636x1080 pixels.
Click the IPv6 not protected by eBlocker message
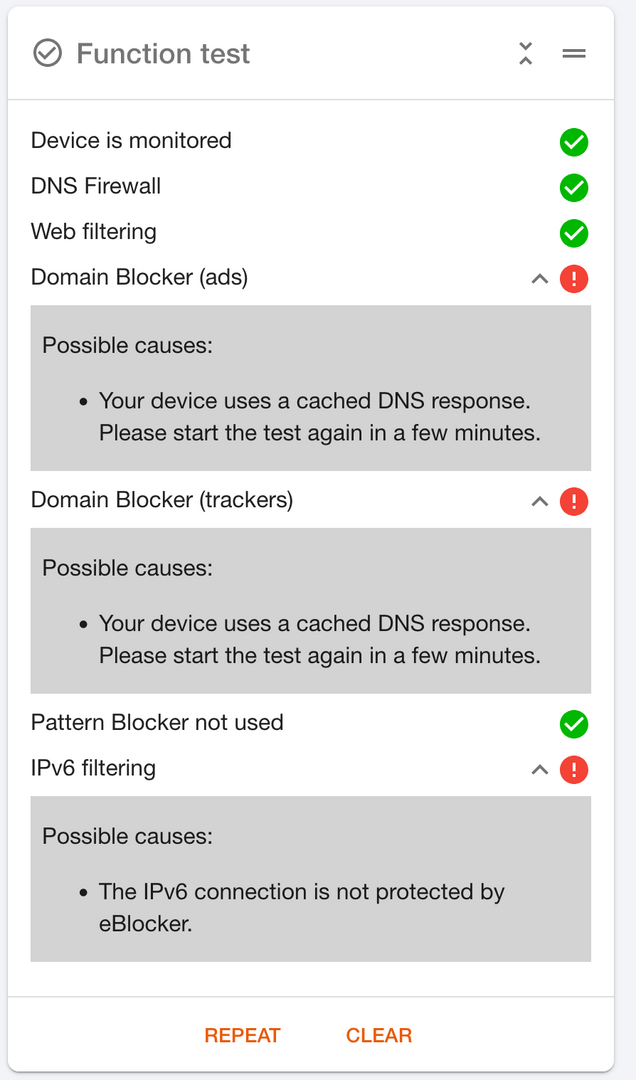(x=301, y=907)
